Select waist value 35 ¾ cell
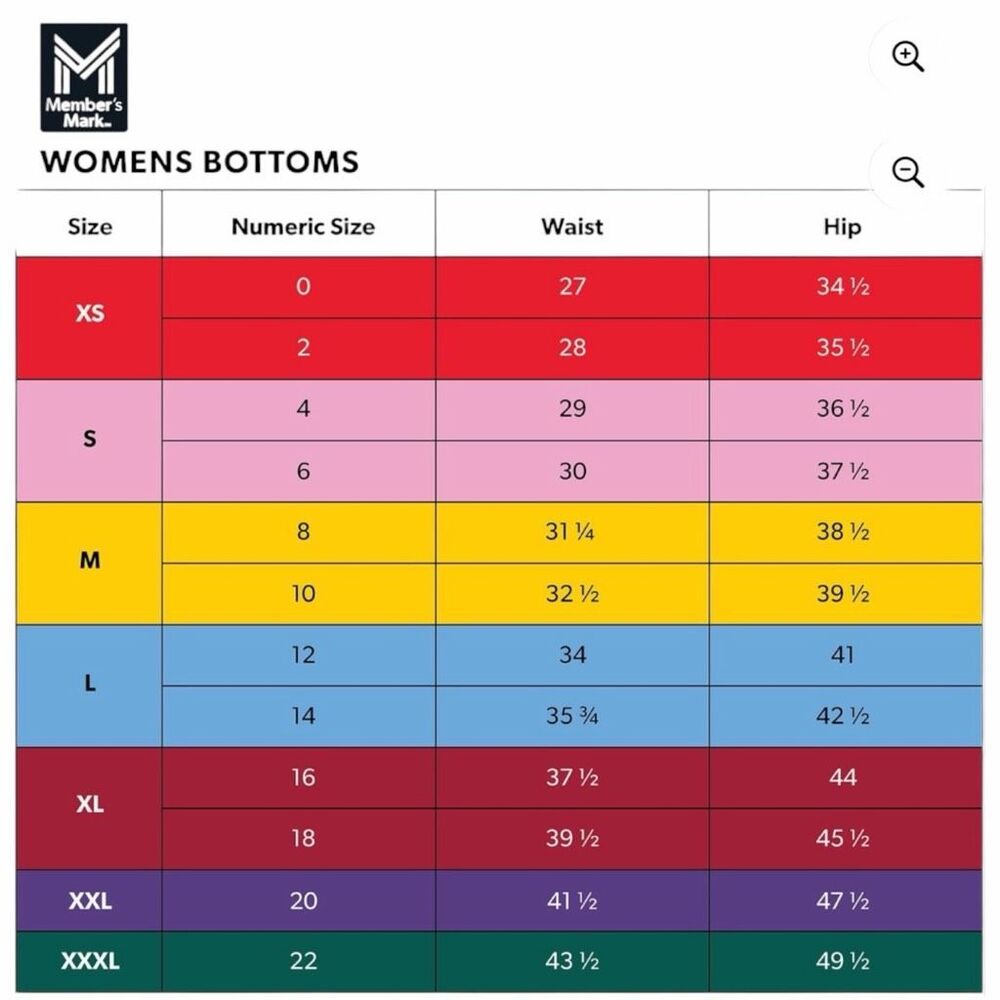 tap(572, 716)
